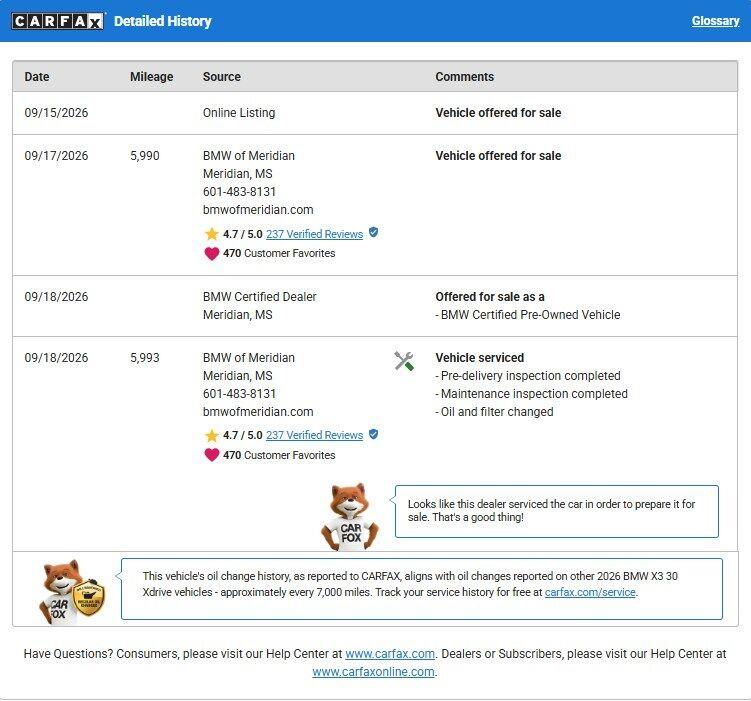Click the dealer serviced the car speech bubble
This screenshot has width=751, height=701.
coord(557,511)
